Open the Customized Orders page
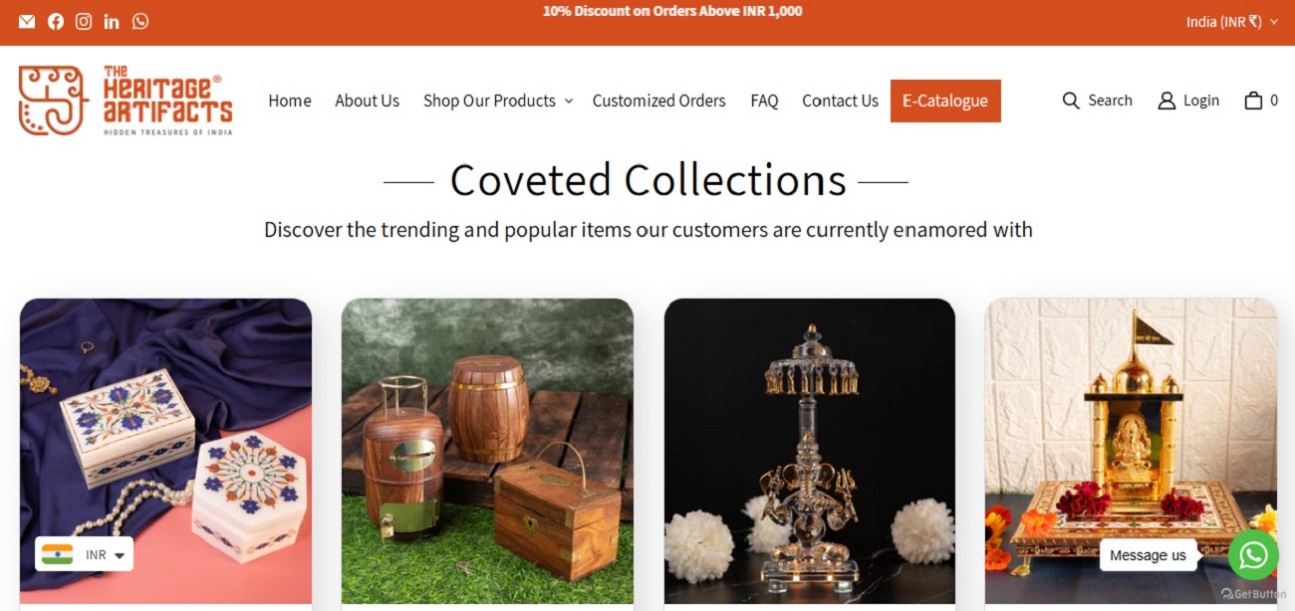1295x611 pixels. click(659, 100)
